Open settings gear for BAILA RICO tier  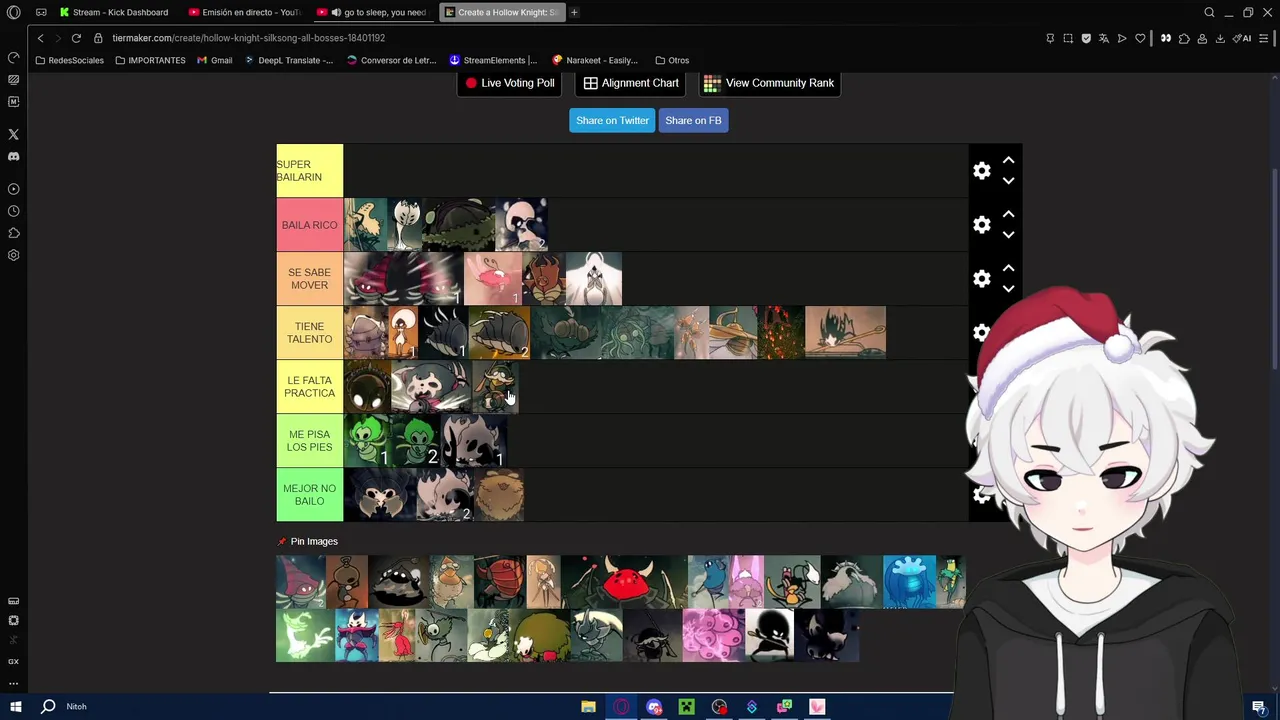982,225
